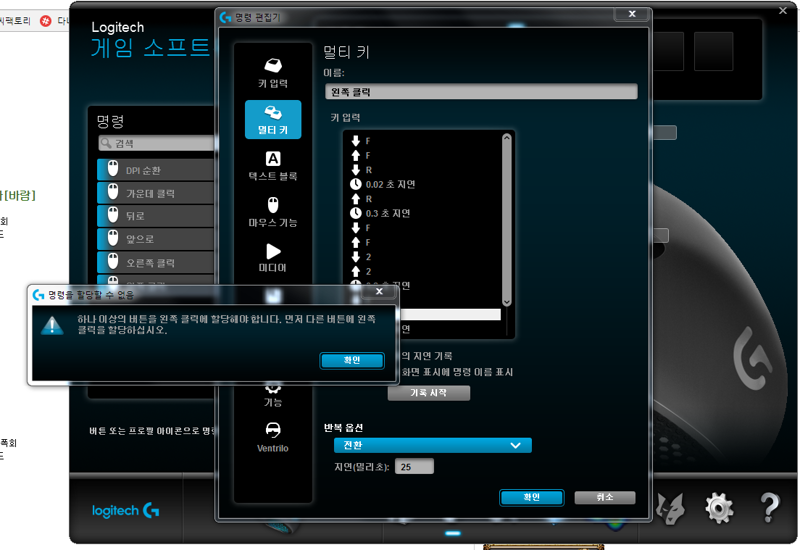This screenshot has width=800, height=550.
Task: Click 확인 in the warning dialog
Action: tap(352, 360)
